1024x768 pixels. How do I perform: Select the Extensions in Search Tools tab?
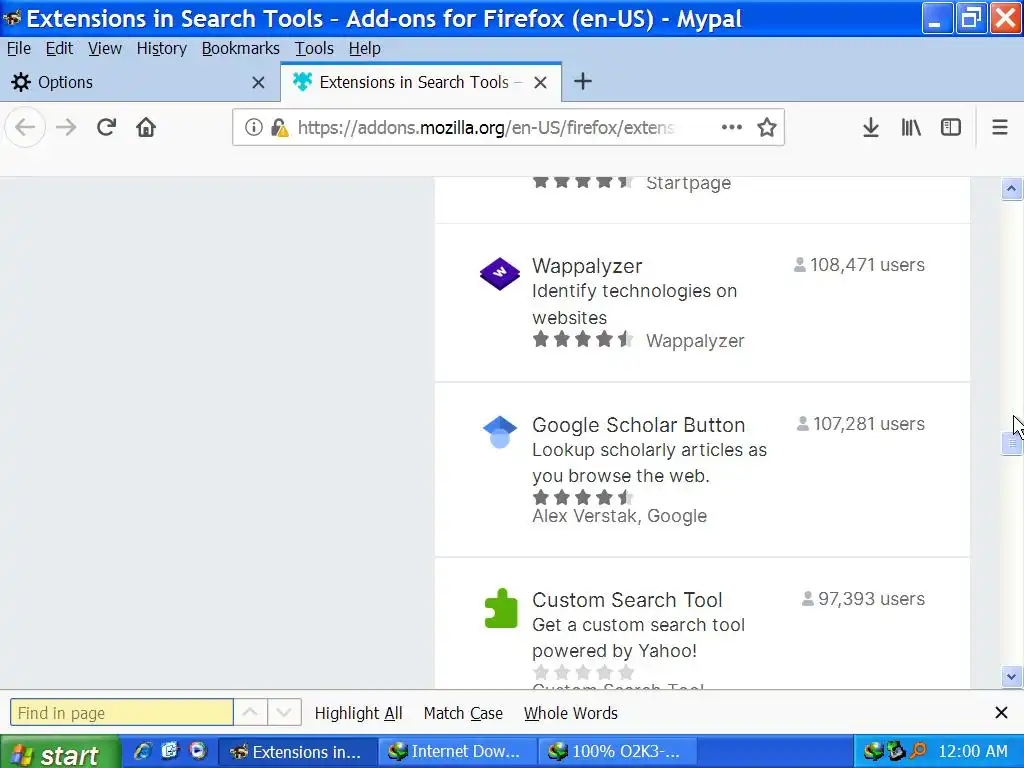[421, 82]
